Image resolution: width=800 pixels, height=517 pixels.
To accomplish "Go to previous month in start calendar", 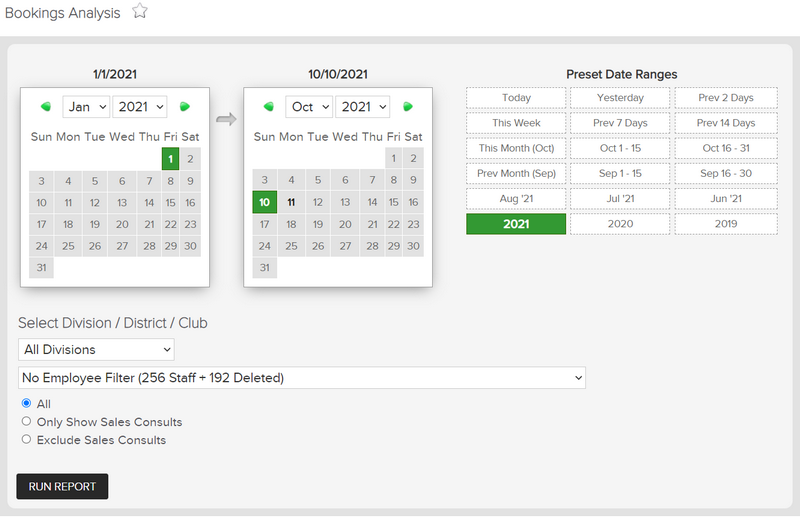I will 45,107.
